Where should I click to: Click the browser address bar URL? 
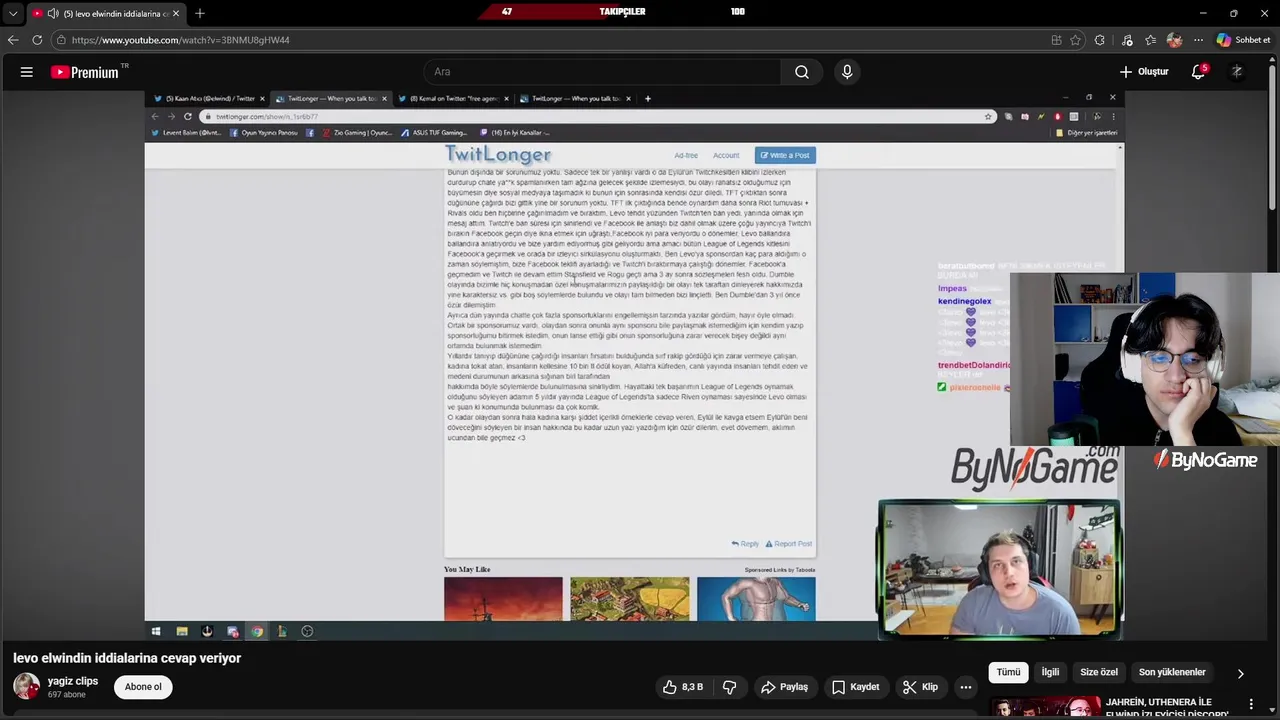[181, 40]
